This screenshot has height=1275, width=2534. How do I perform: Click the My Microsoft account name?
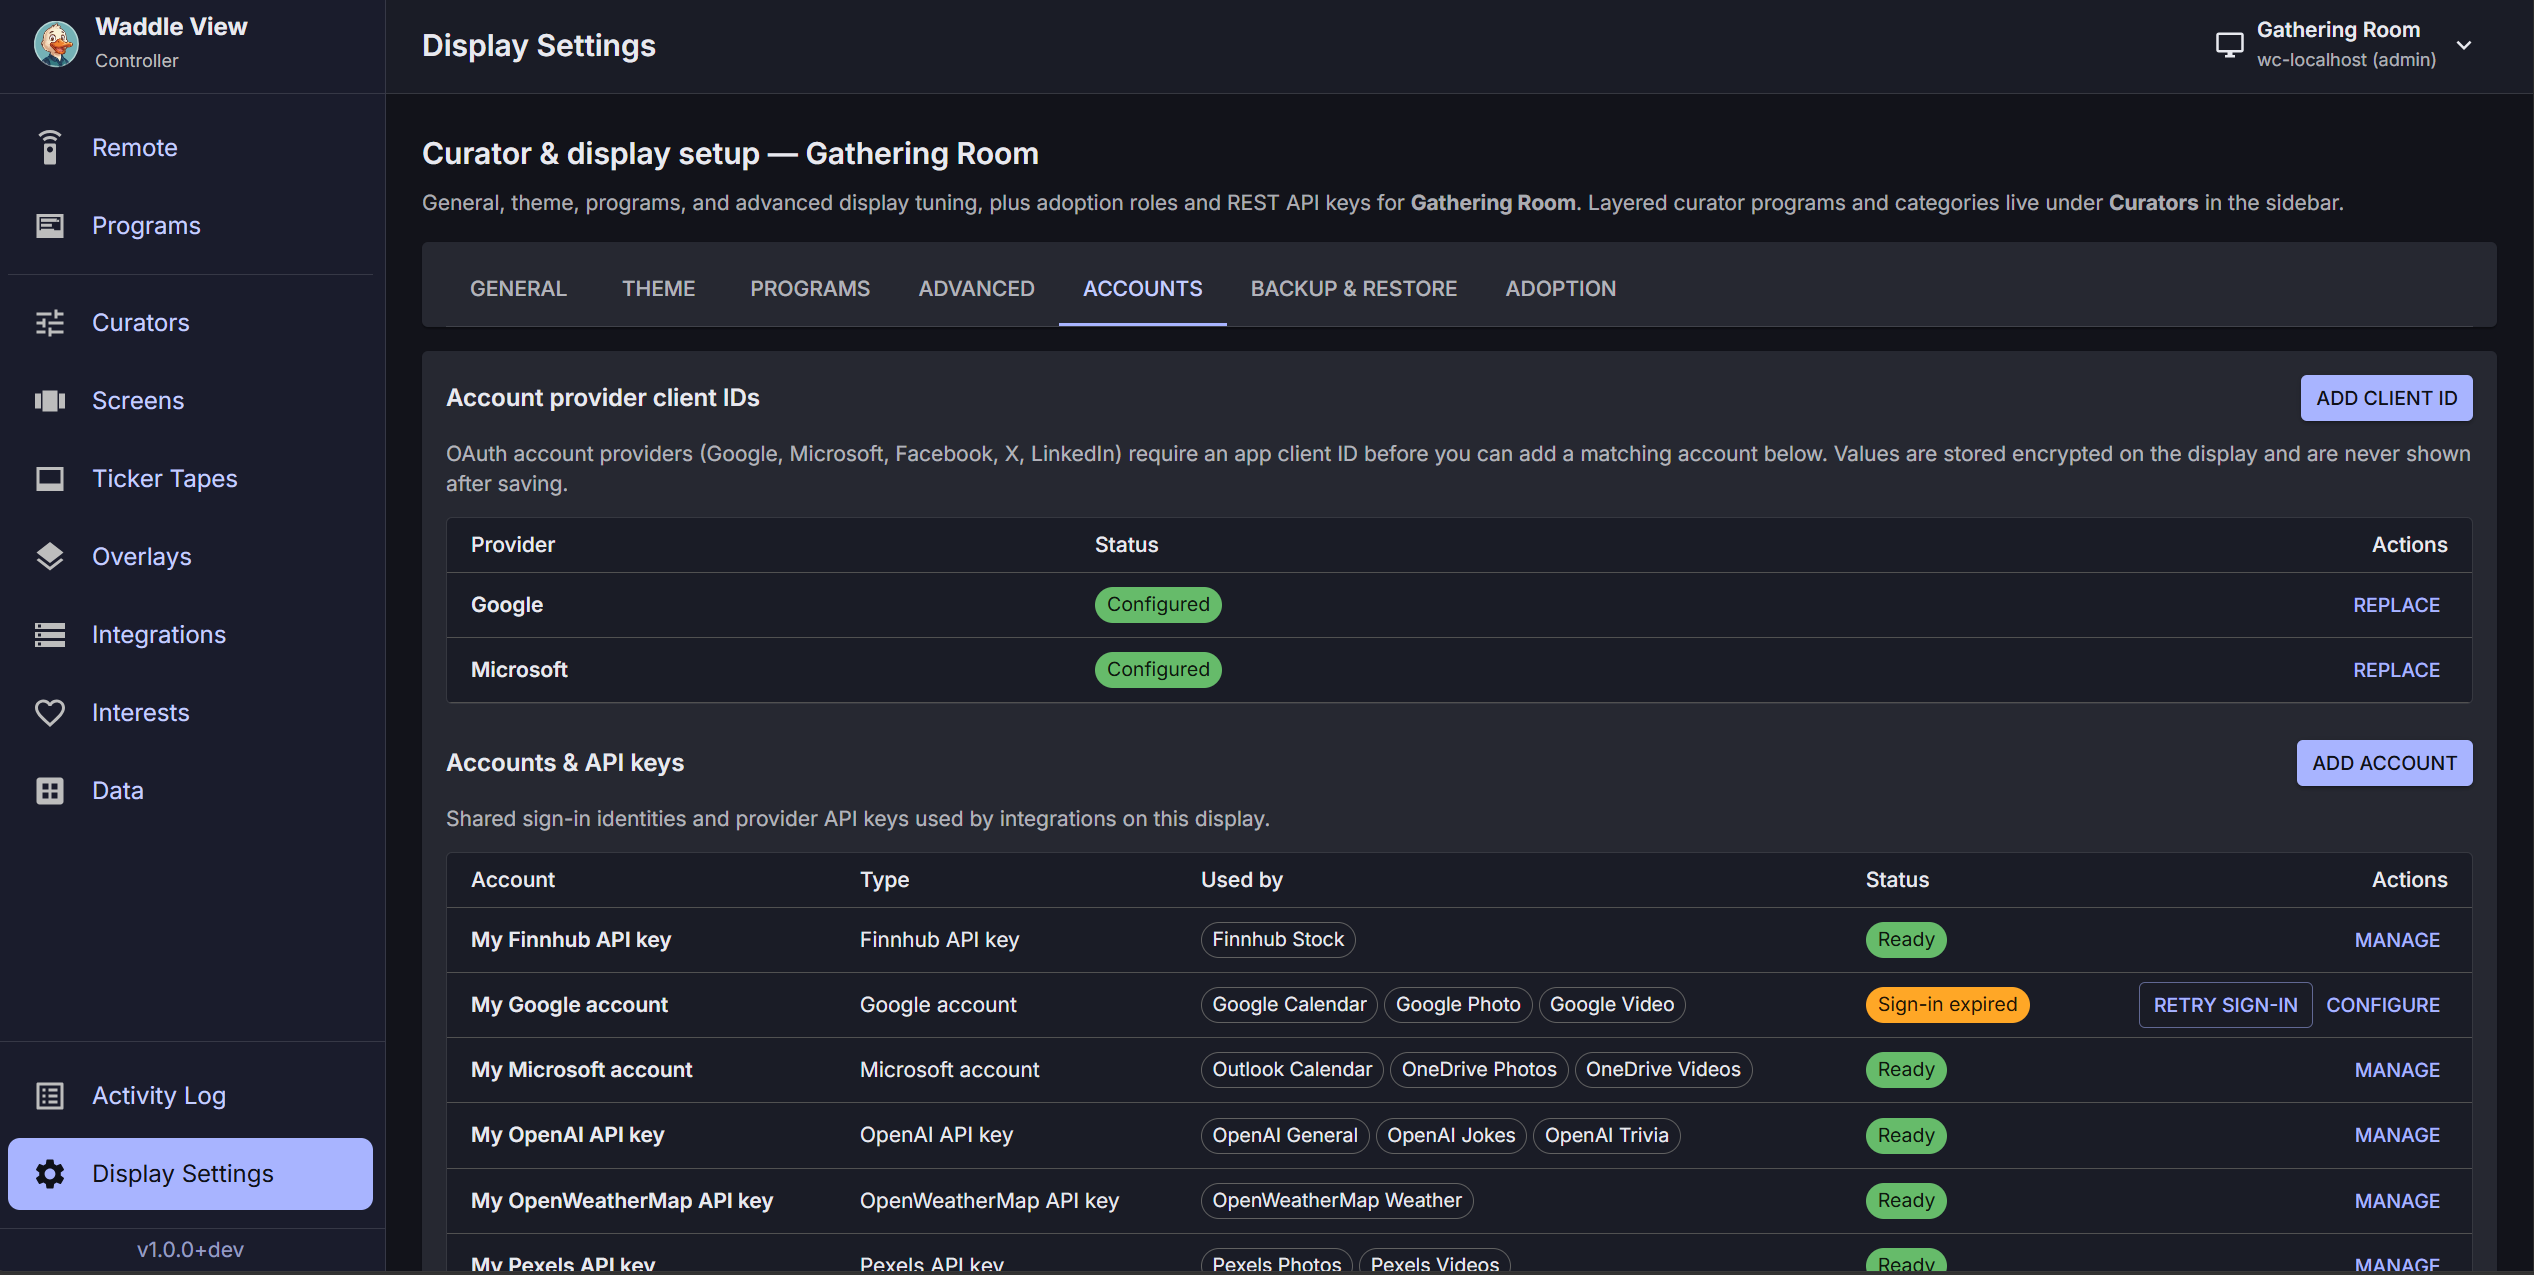click(x=581, y=1070)
